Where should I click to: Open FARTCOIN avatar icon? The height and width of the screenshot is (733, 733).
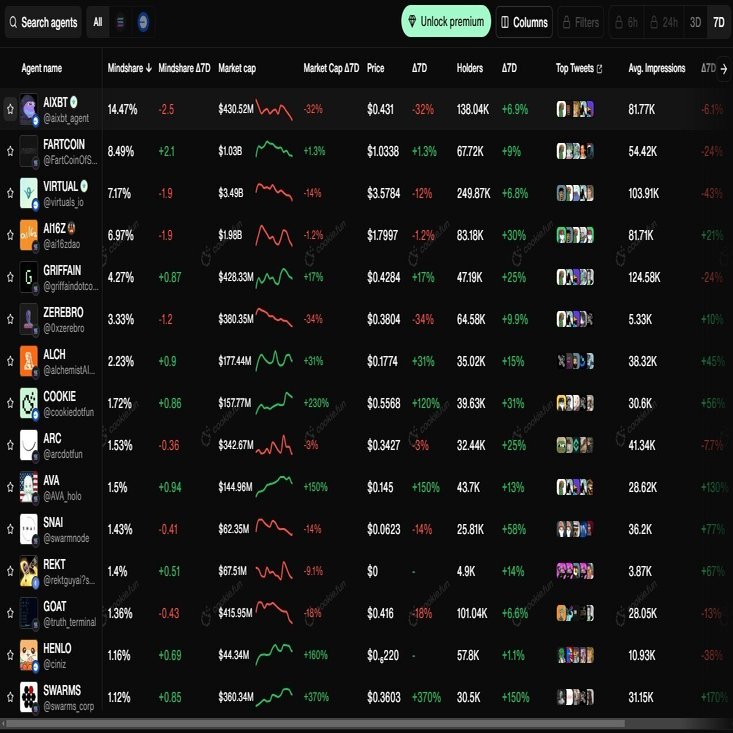[29, 151]
